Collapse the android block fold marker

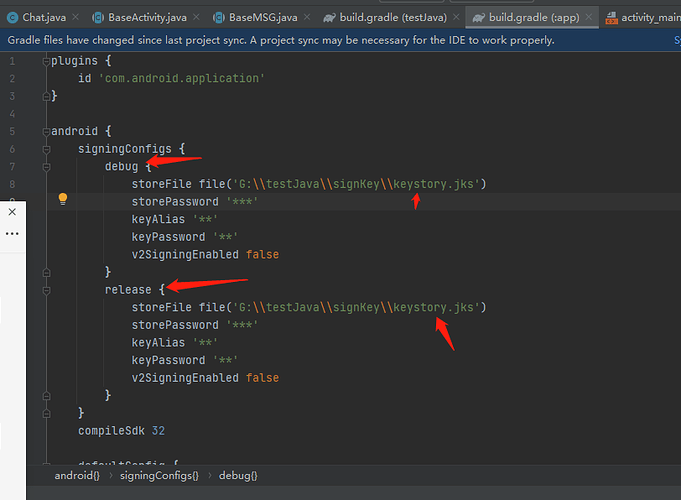pyautogui.click(x=46, y=132)
